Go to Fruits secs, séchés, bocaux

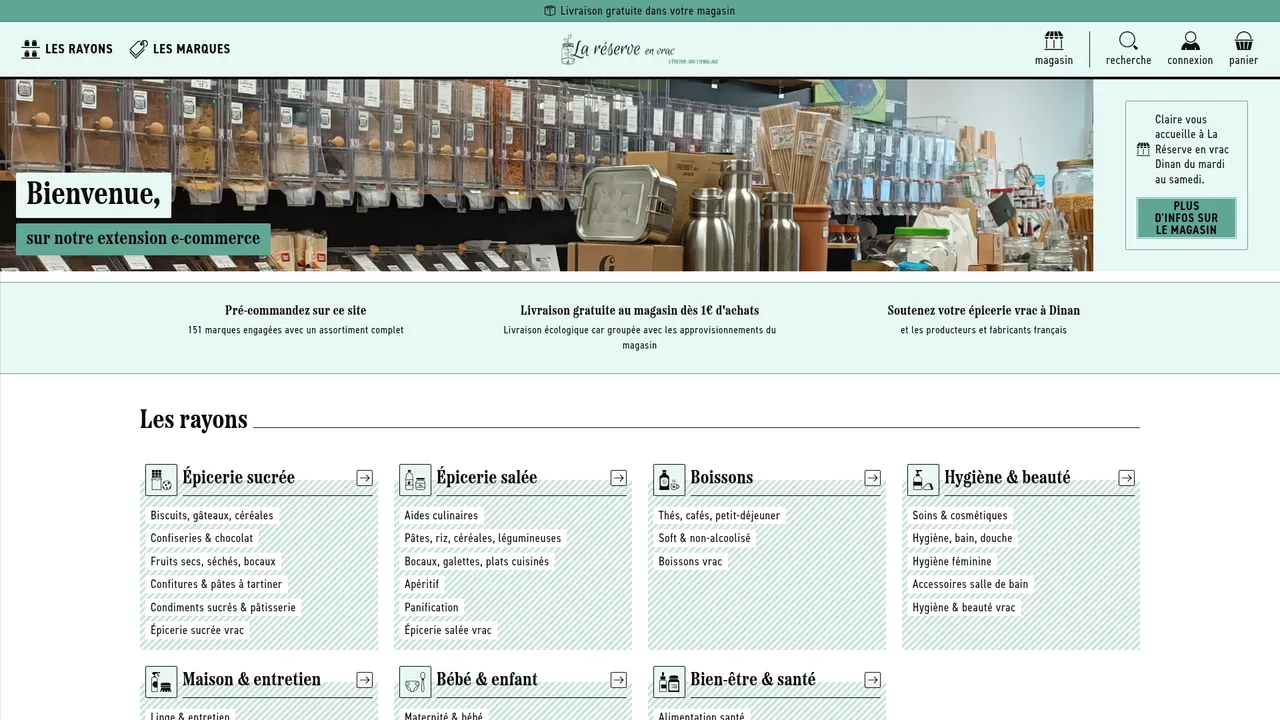click(x=213, y=562)
